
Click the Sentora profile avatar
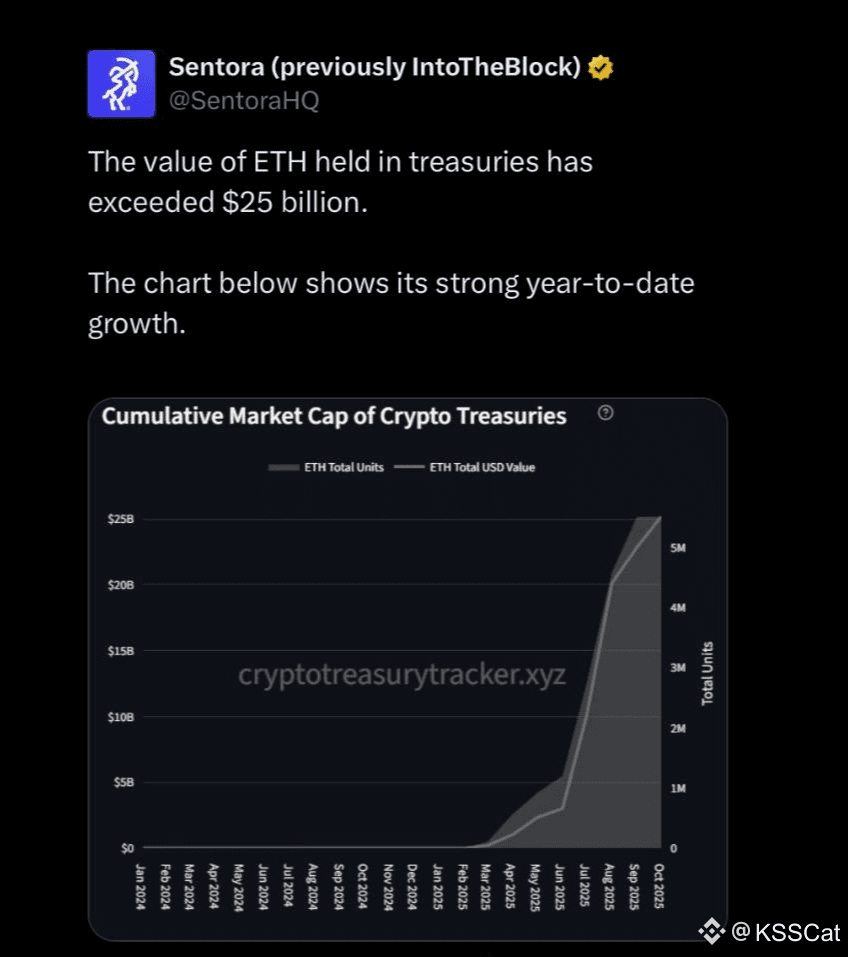pyautogui.click(x=121, y=84)
